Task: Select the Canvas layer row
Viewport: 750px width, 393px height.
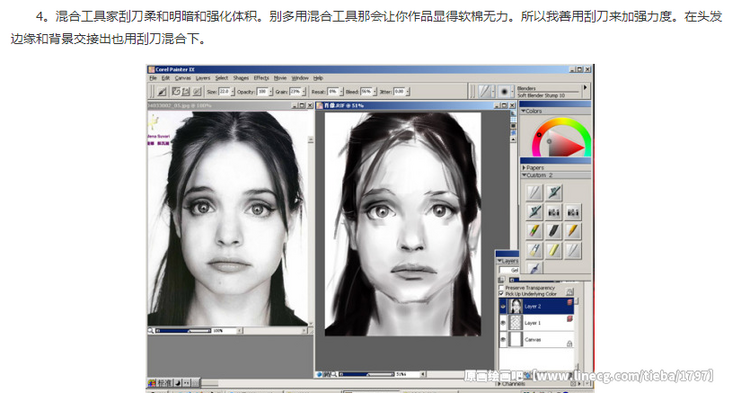Action: (536, 339)
